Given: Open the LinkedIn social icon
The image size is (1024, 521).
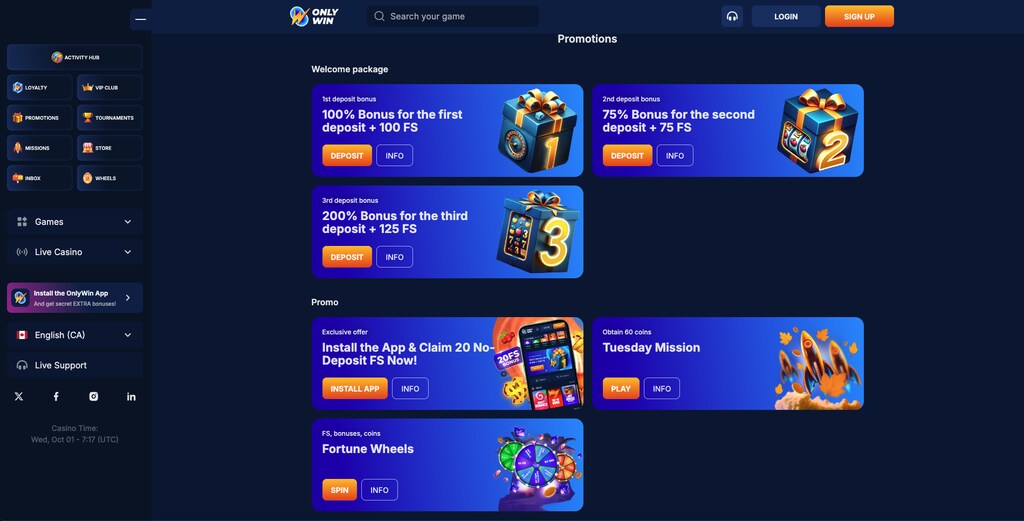Looking at the screenshot, I should pos(131,396).
